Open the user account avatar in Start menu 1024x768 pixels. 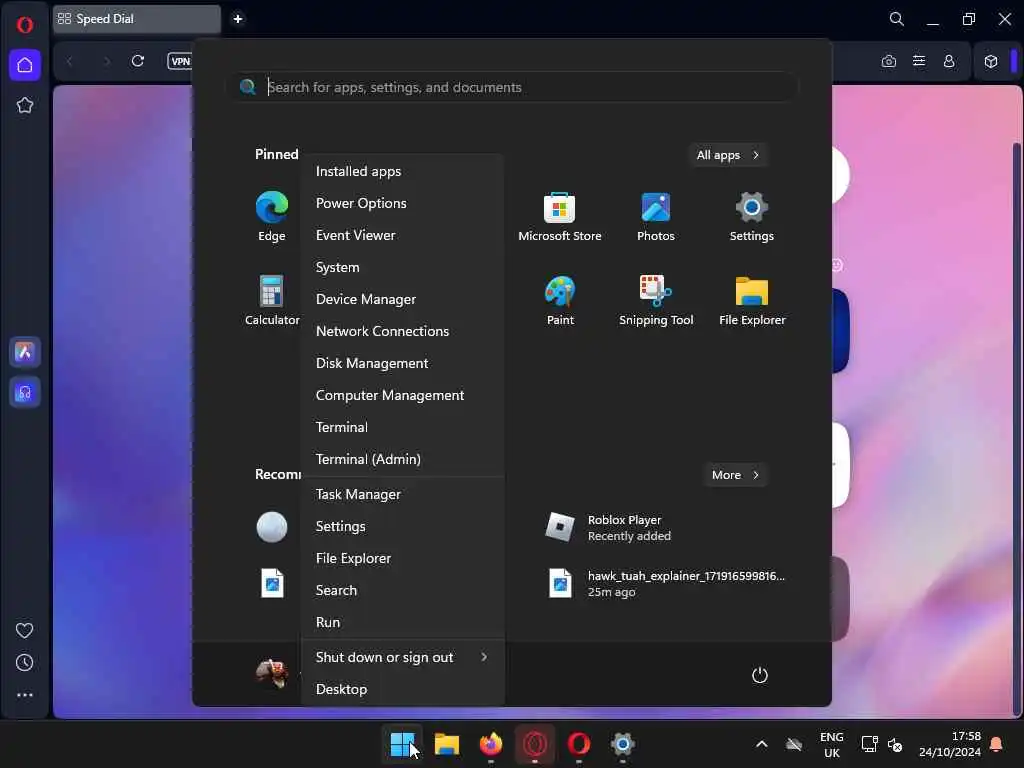point(272,673)
